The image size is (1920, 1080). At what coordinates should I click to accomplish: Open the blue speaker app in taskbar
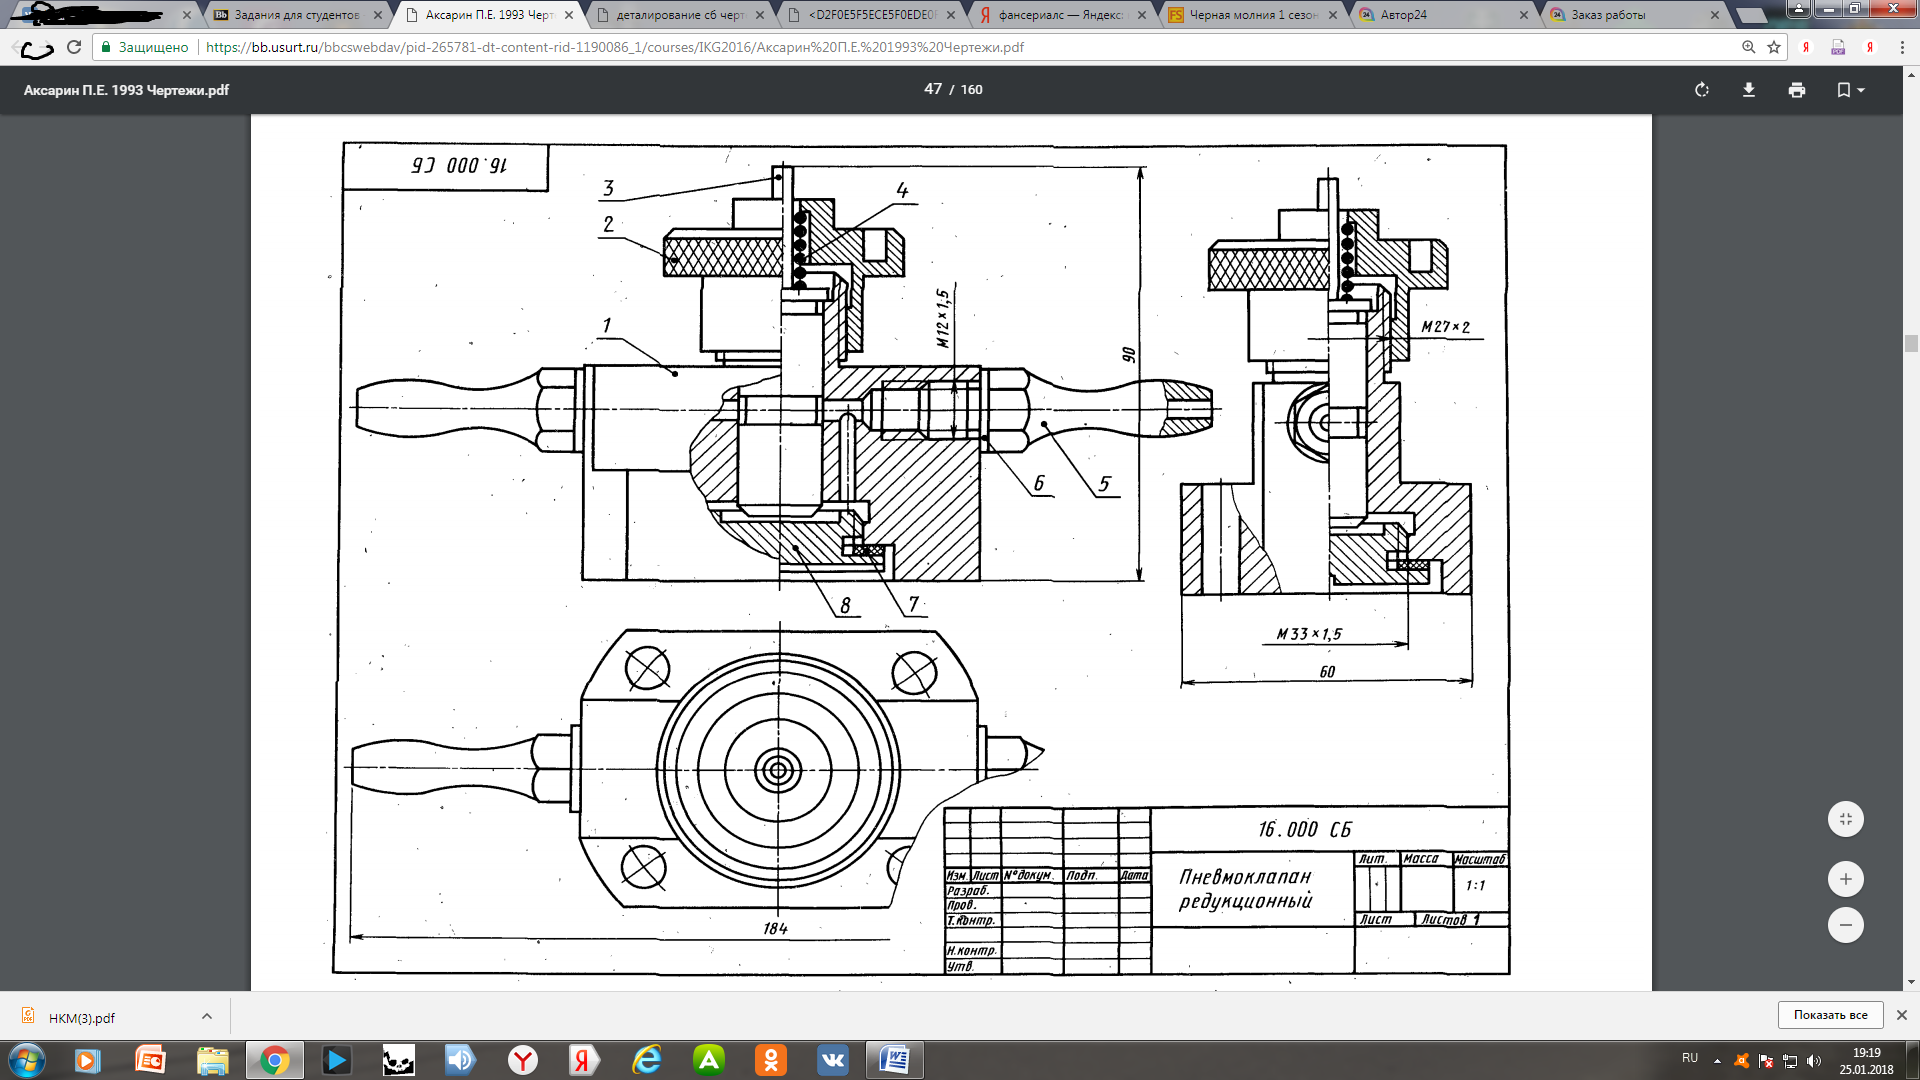tap(460, 1060)
